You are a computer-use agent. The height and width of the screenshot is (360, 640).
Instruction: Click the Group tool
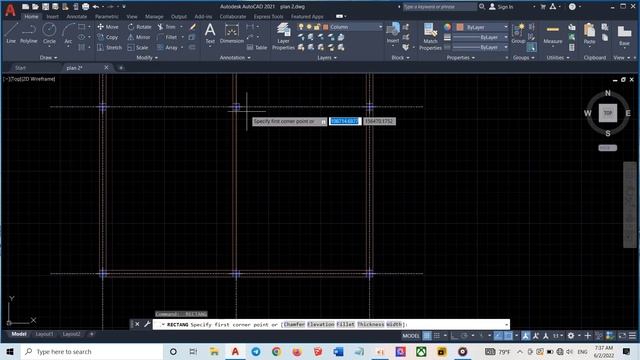click(518, 33)
